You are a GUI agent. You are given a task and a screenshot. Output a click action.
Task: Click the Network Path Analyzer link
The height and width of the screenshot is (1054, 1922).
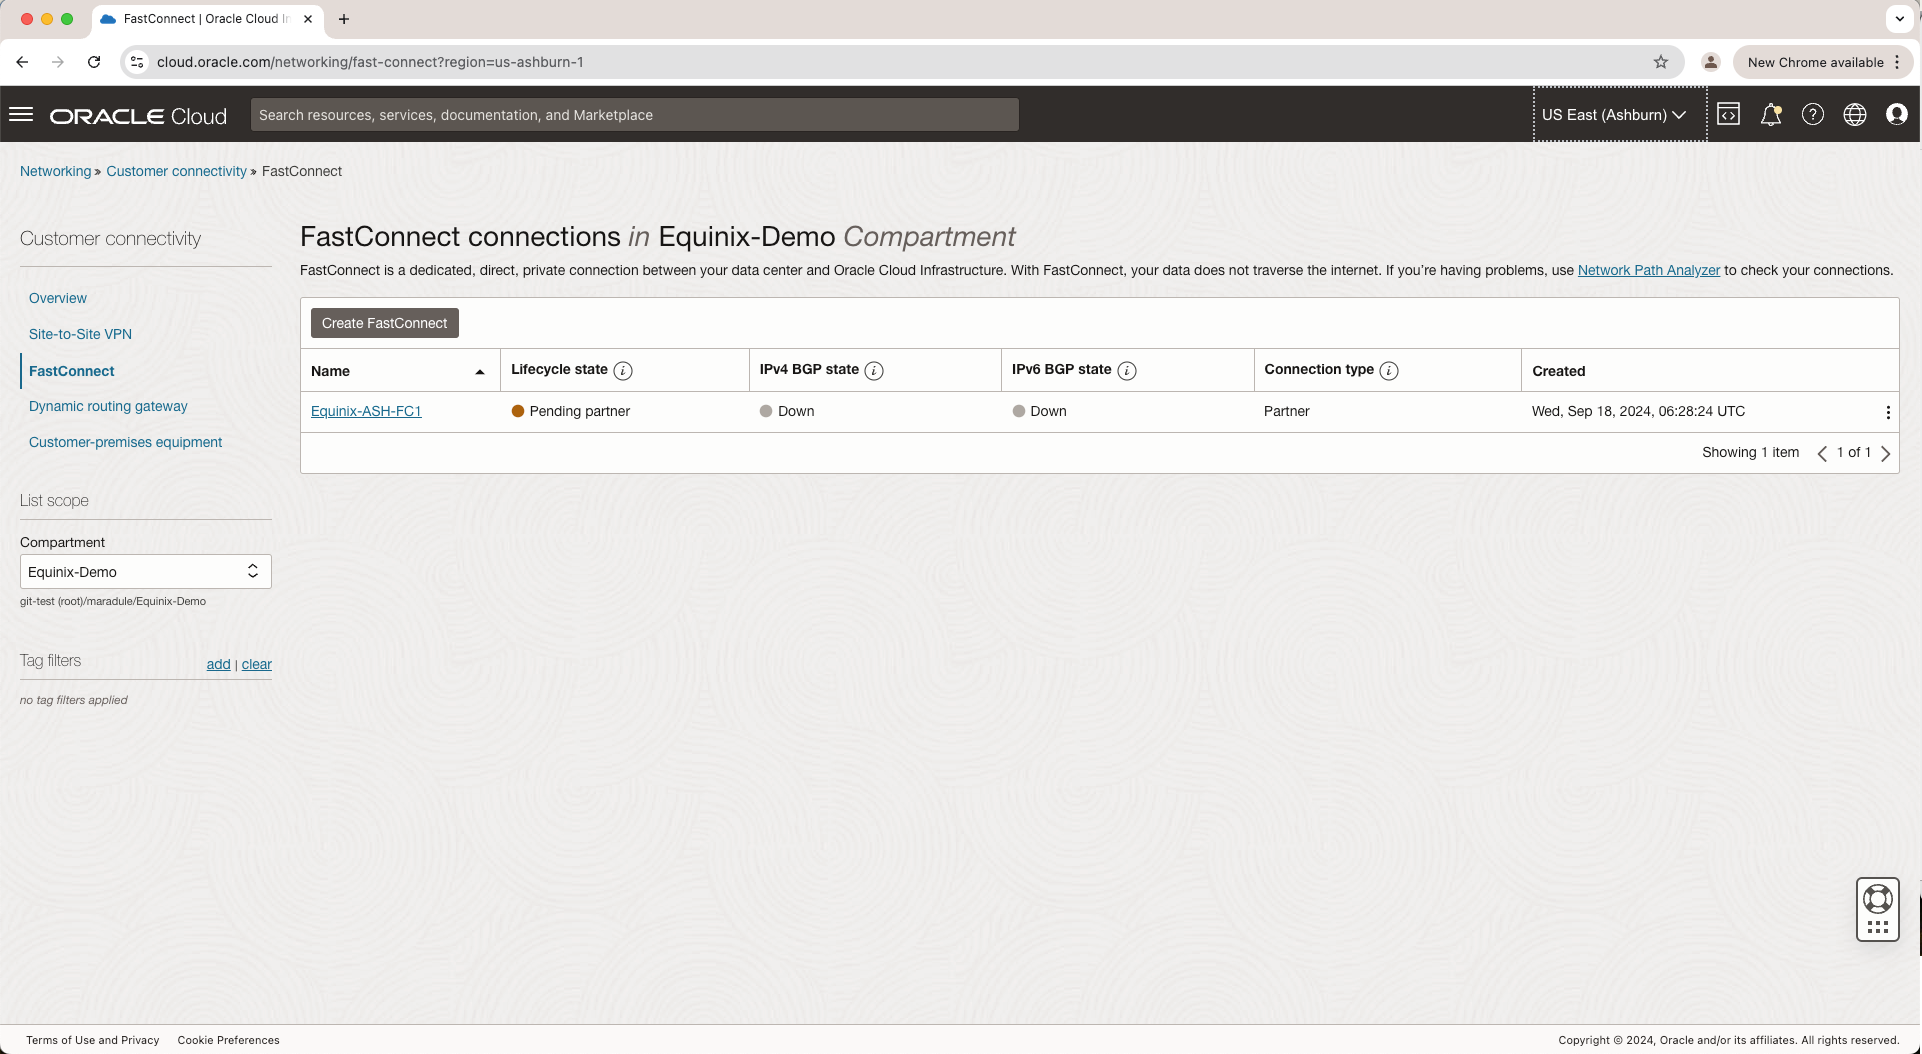point(1648,270)
